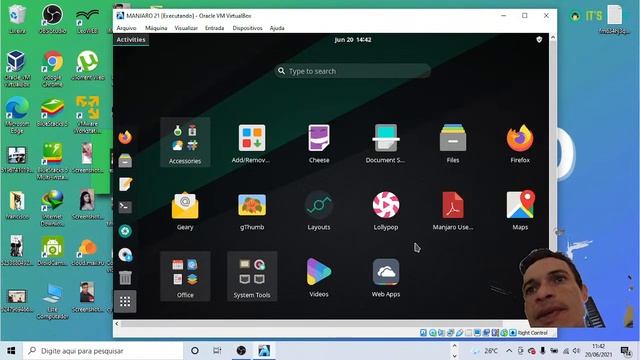Viewport: 640px width, 360px height.
Task: Click the Activities button
Action: 131,40
